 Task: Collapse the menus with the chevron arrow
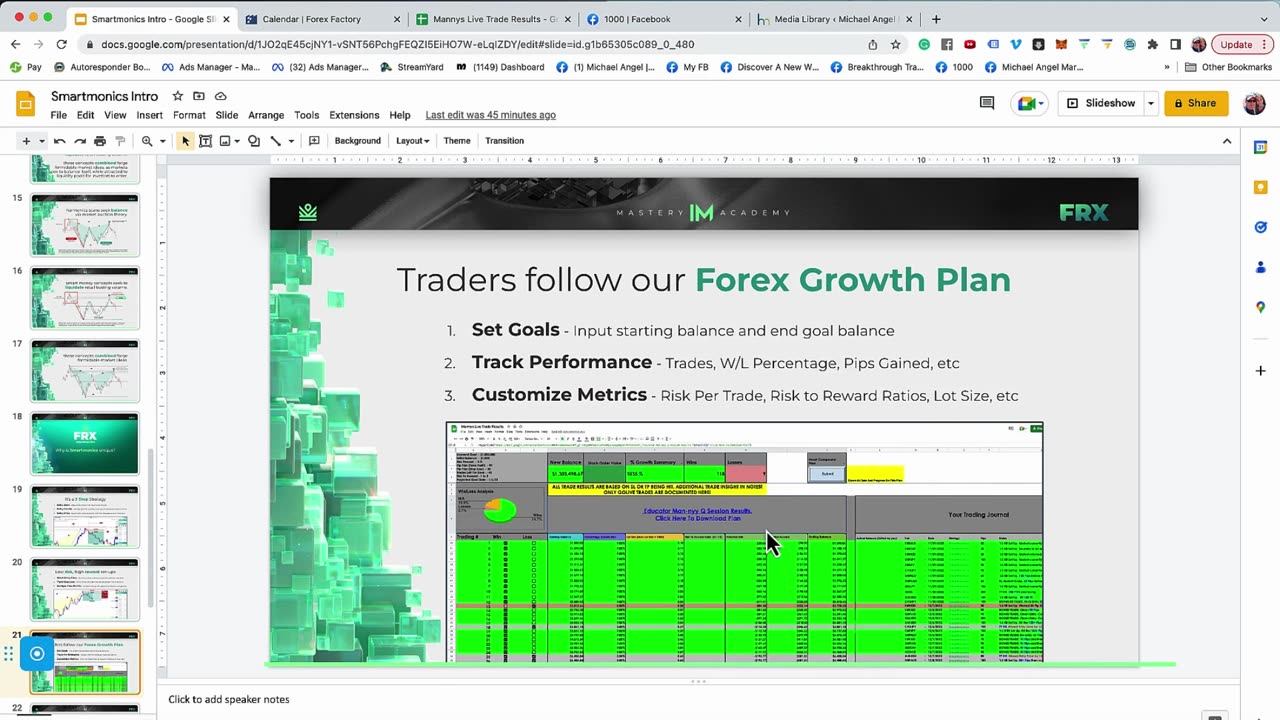coord(1228,141)
